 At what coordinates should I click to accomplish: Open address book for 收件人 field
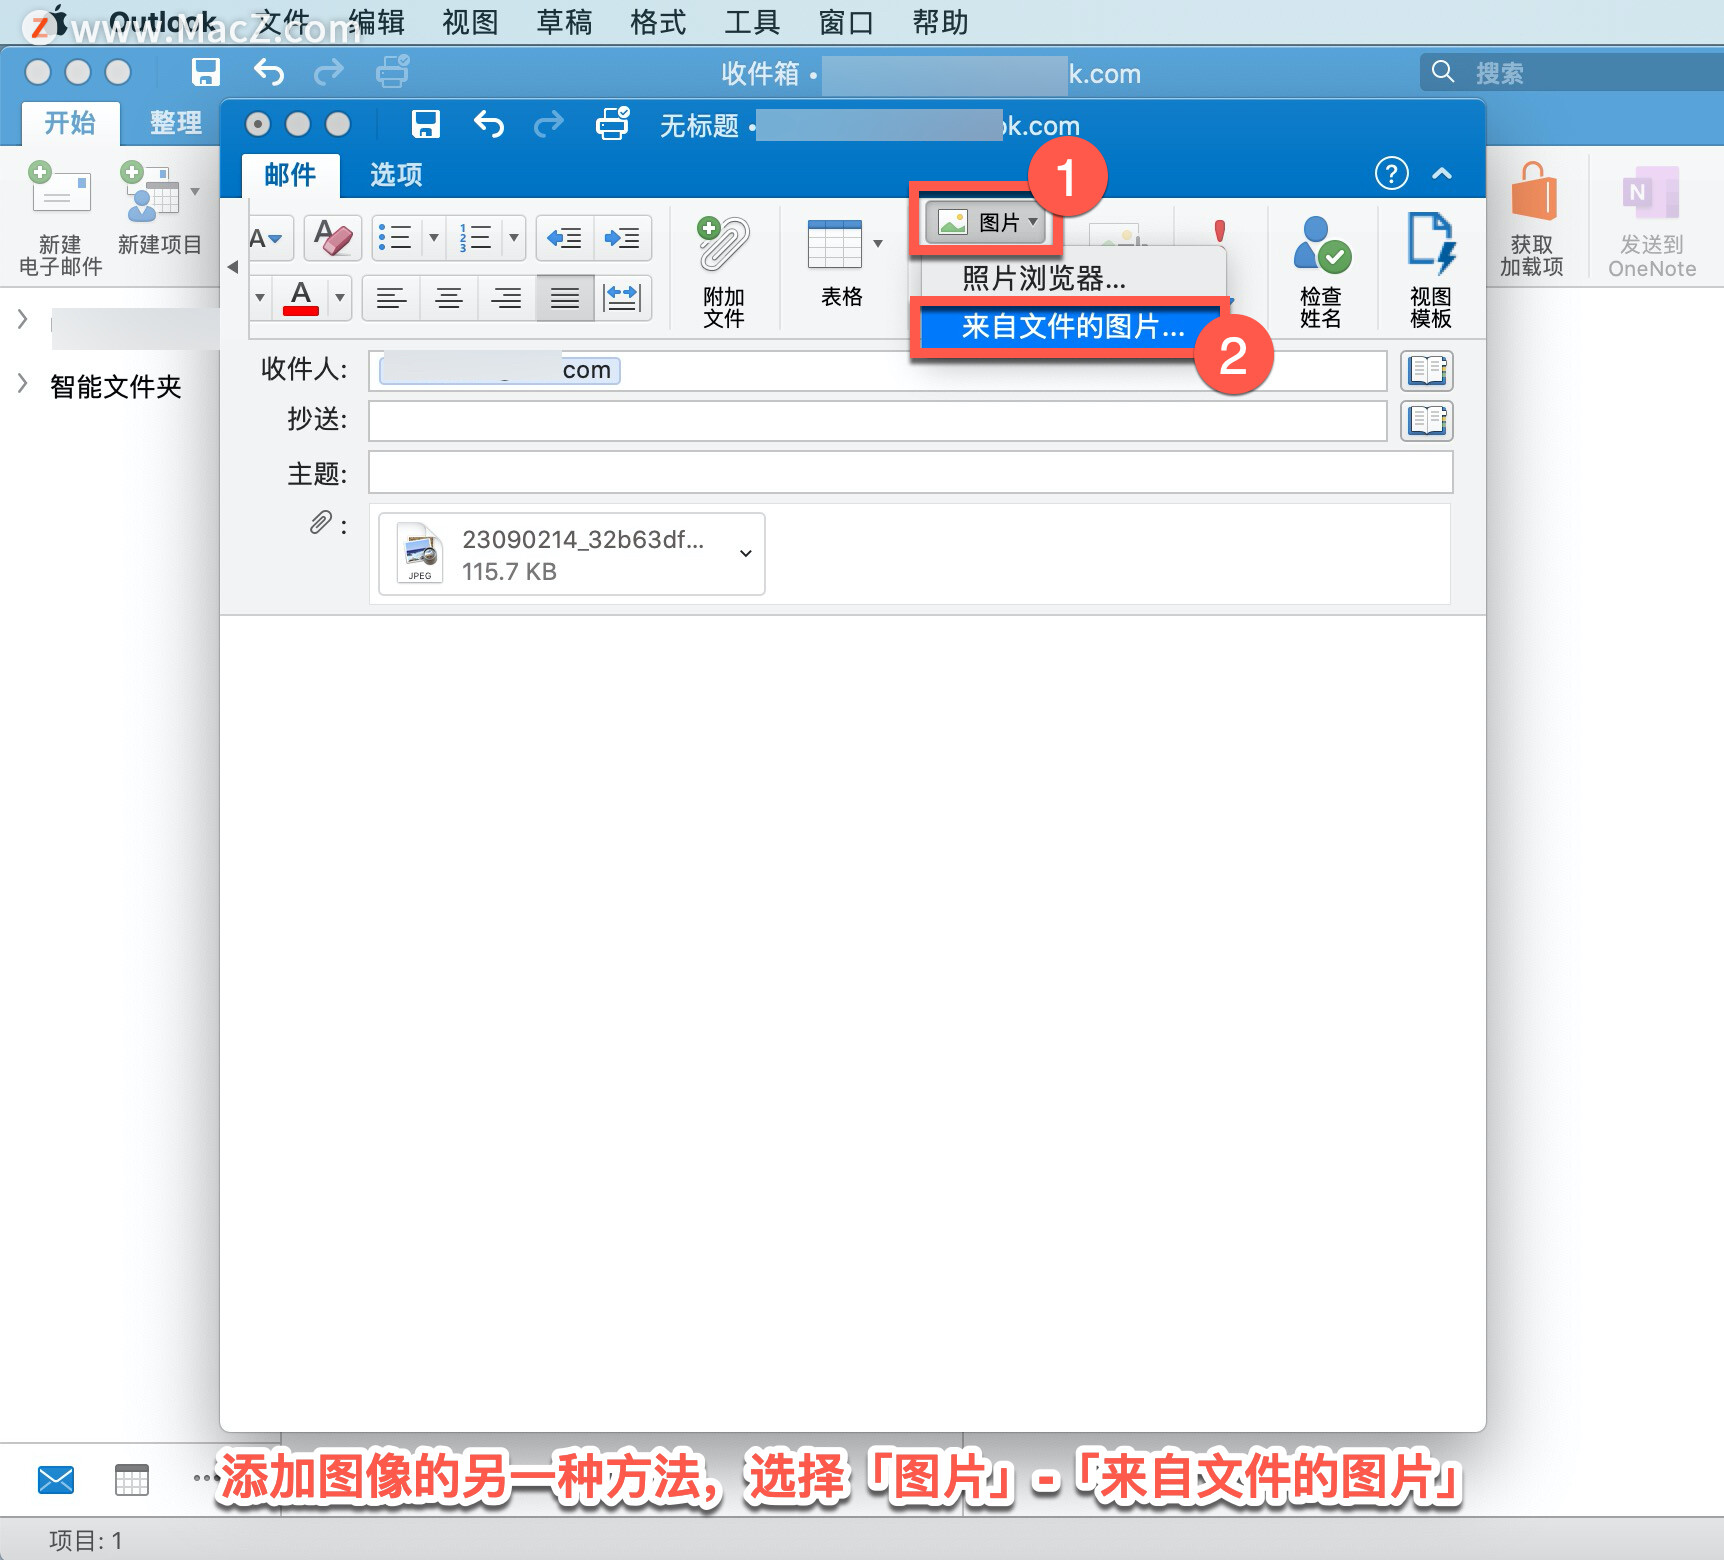(x=1427, y=371)
